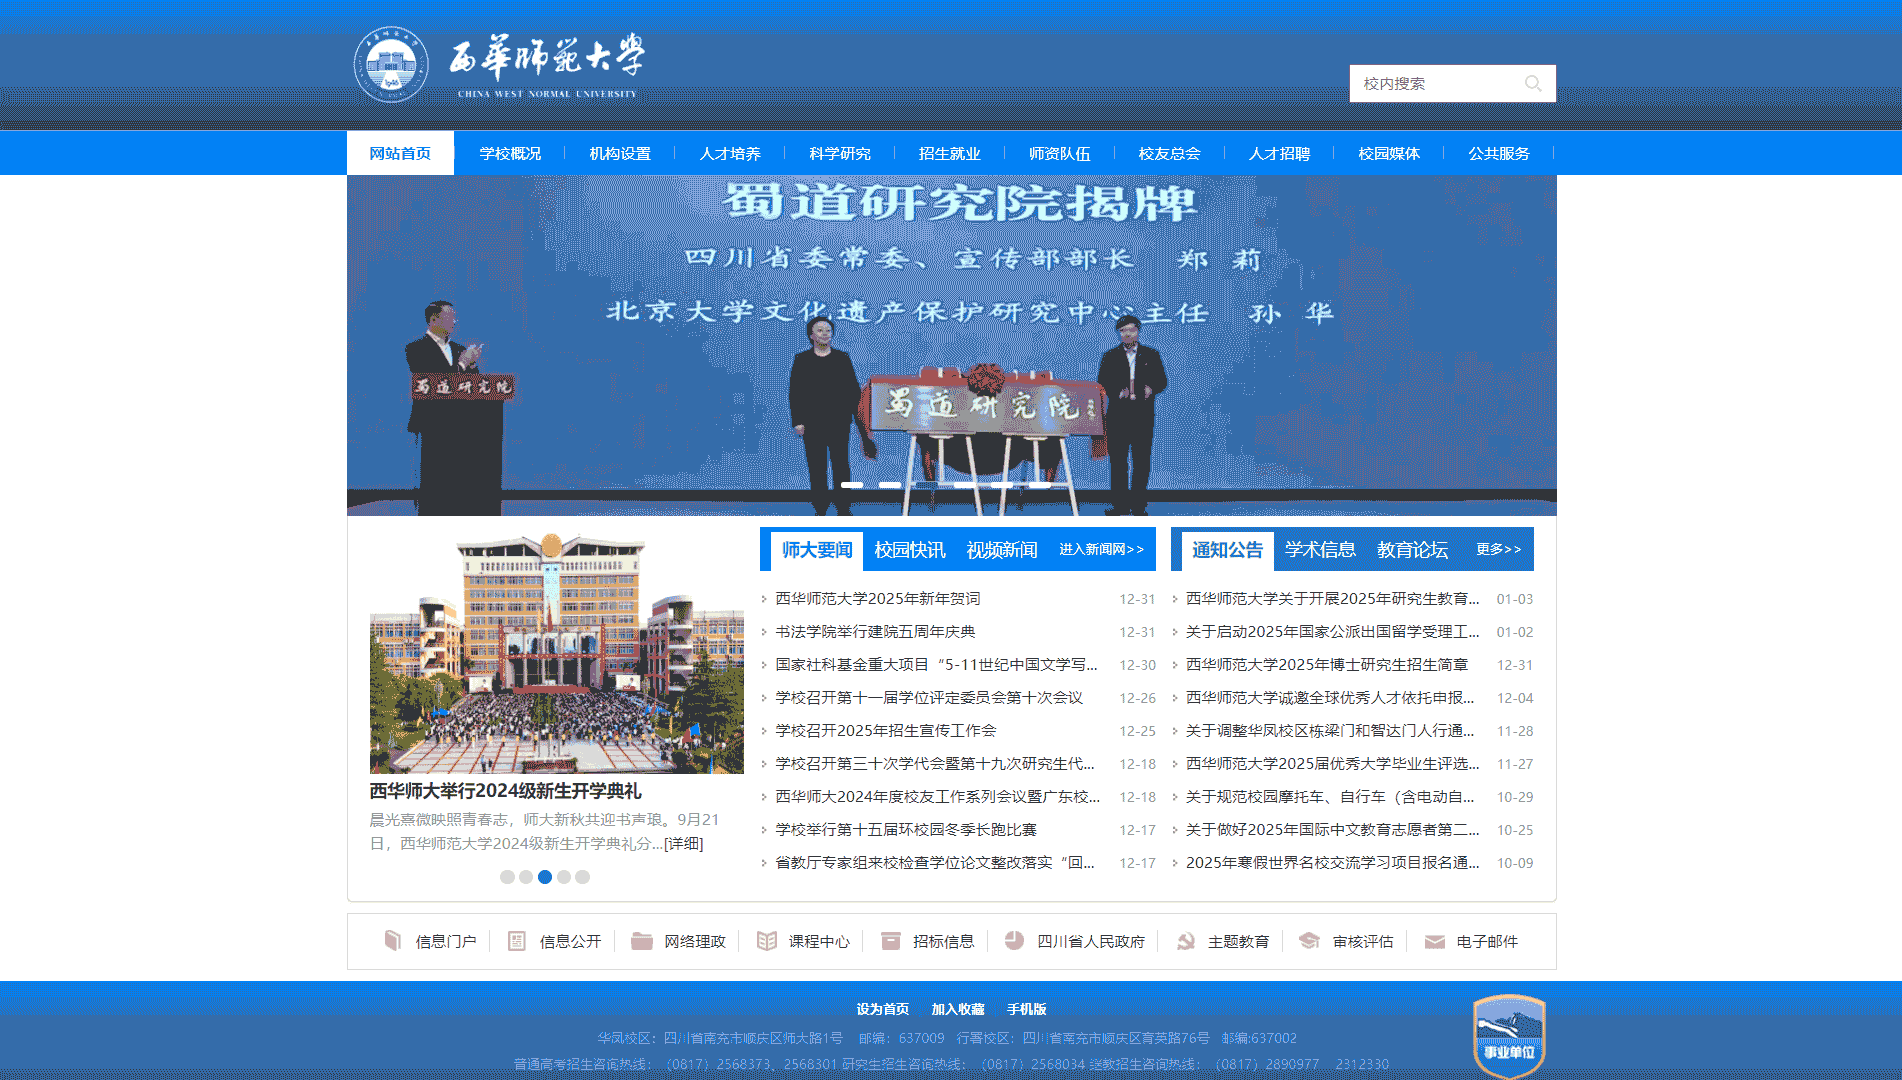Open the 审核评估 graduation cap icon

click(x=1309, y=941)
